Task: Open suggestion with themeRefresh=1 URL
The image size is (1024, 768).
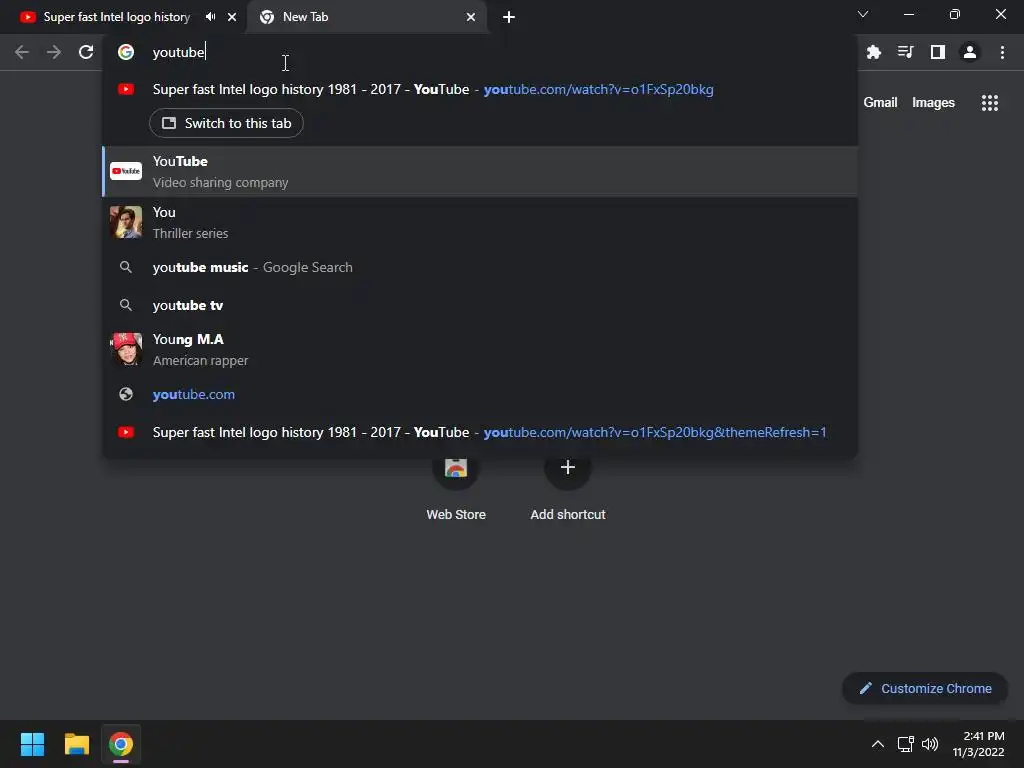Action: (480, 432)
